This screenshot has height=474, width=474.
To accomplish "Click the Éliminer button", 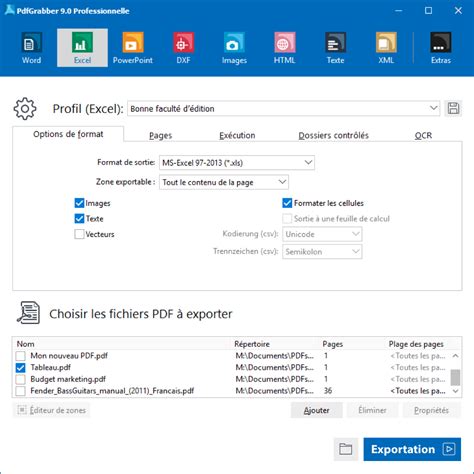I will [x=372, y=410].
